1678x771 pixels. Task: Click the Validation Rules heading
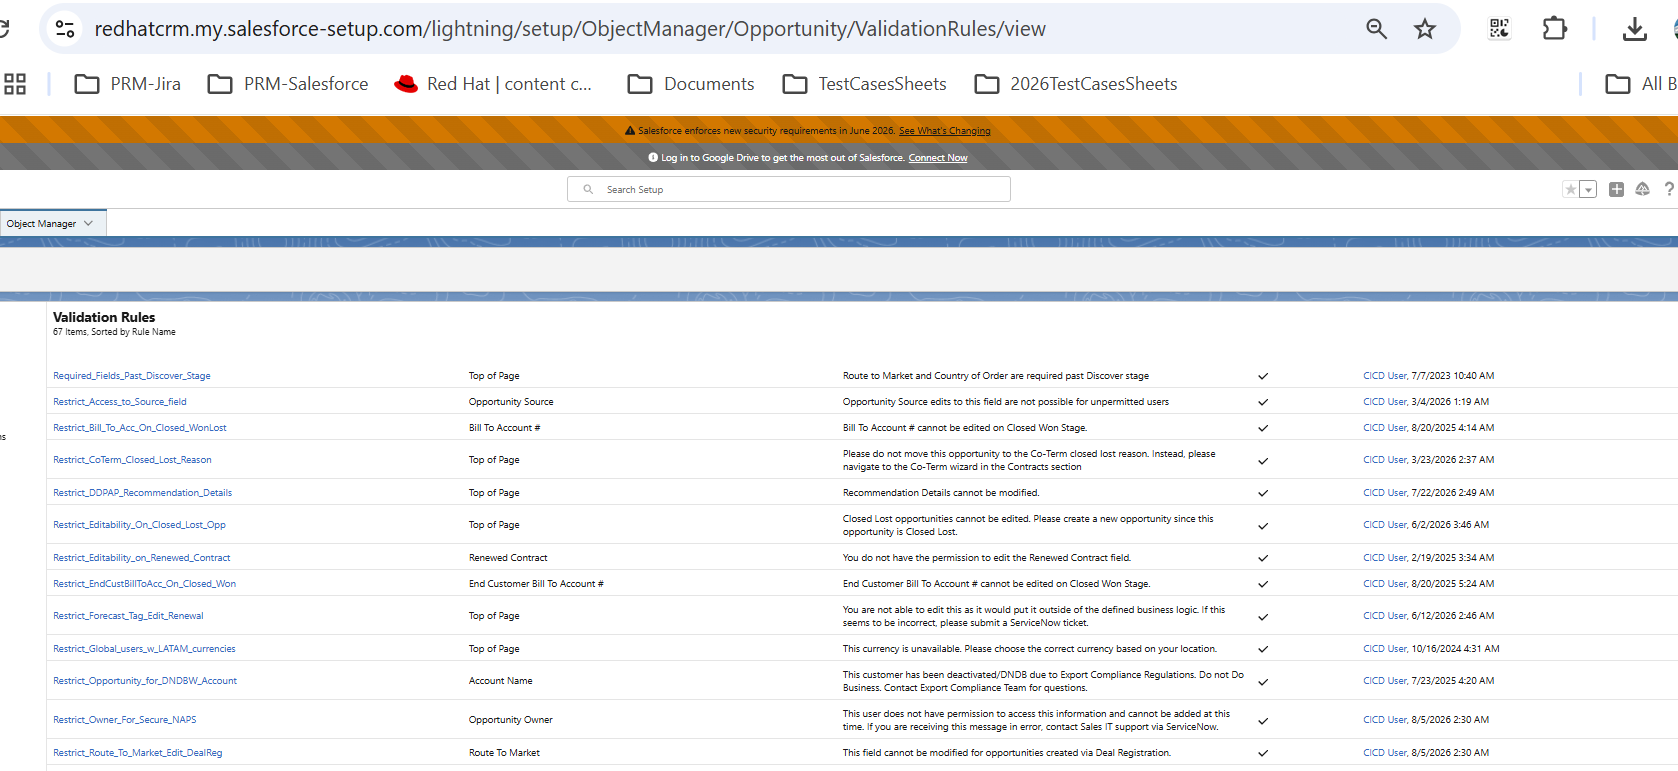104,317
